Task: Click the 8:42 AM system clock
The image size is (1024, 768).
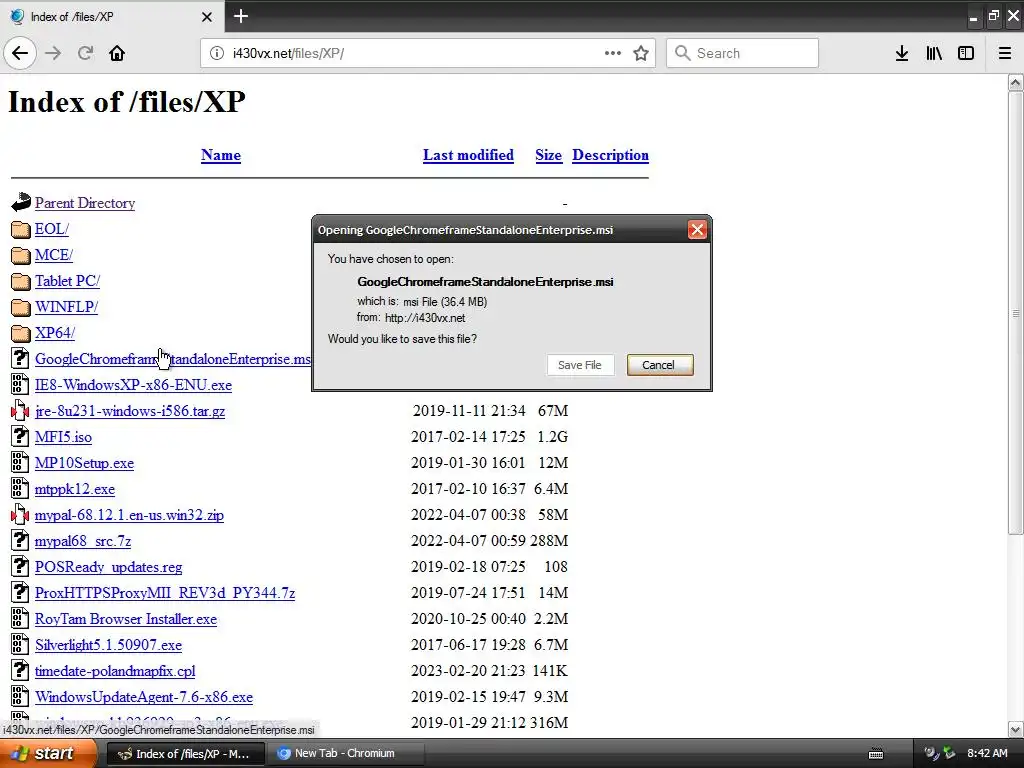Action: pos(987,754)
